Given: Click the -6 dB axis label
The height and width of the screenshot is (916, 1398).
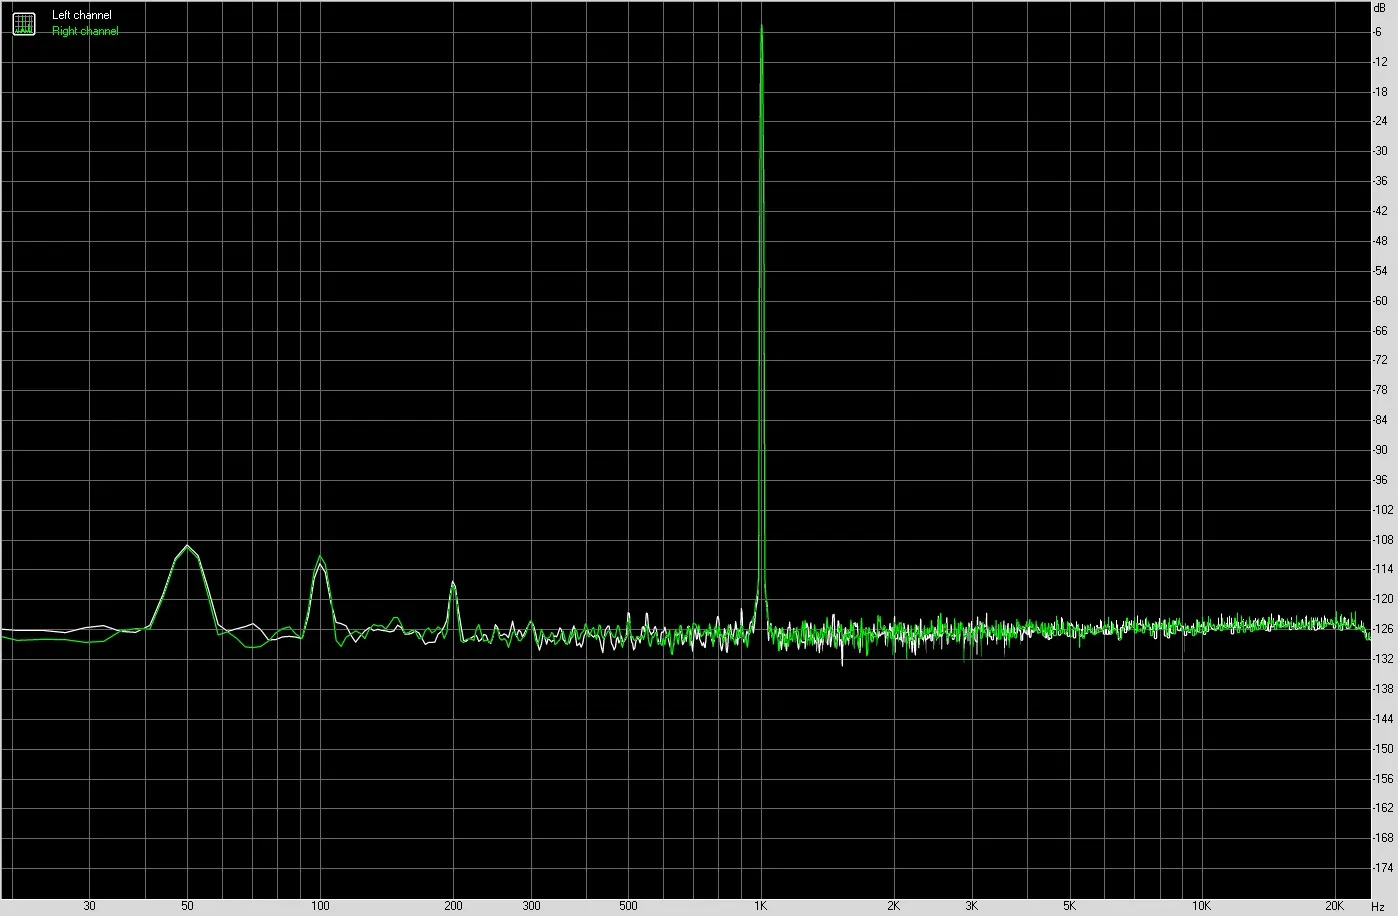Looking at the screenshot, I should [1378, 32].
